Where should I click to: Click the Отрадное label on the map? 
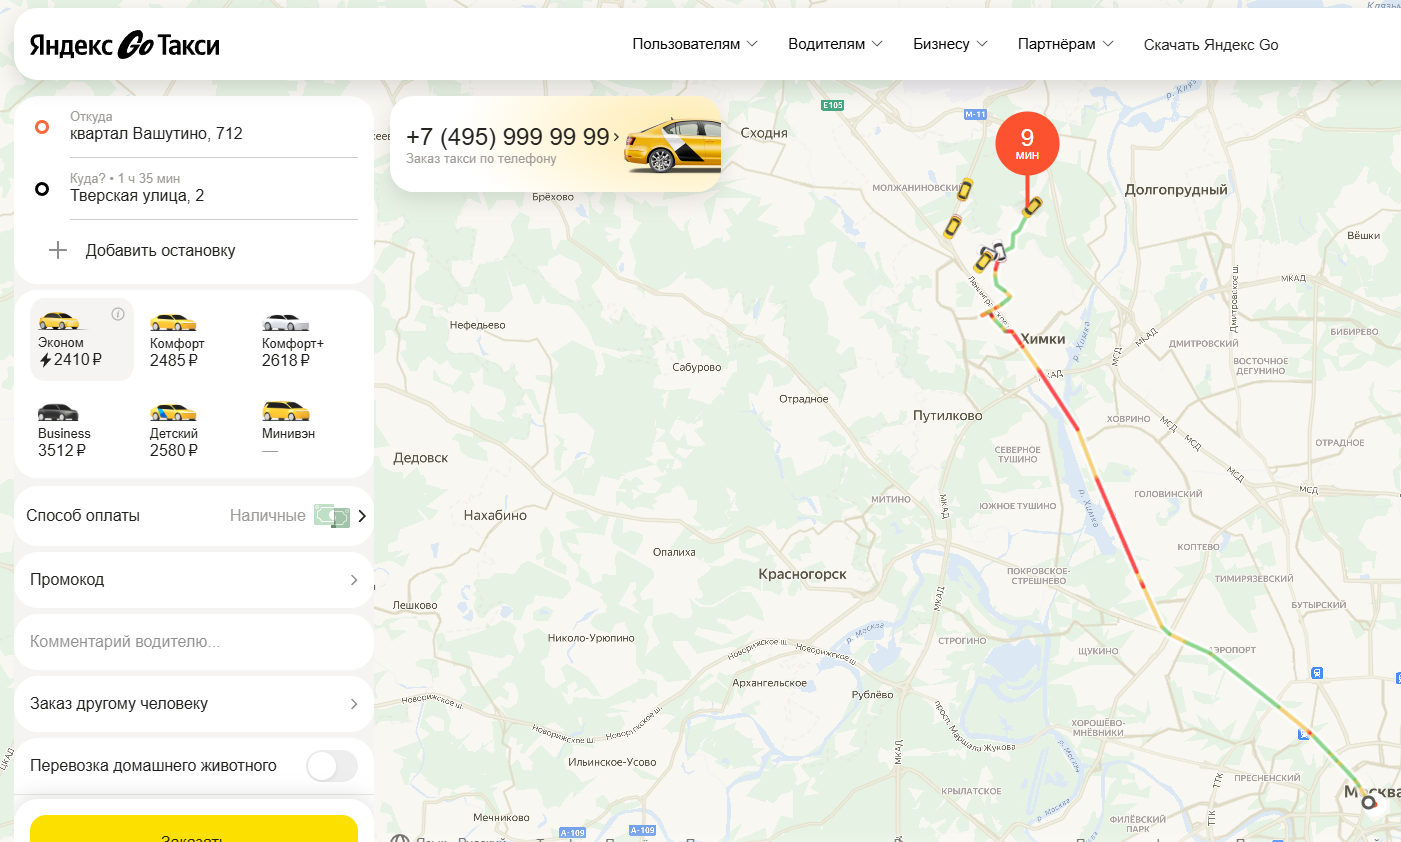(804, 399)
